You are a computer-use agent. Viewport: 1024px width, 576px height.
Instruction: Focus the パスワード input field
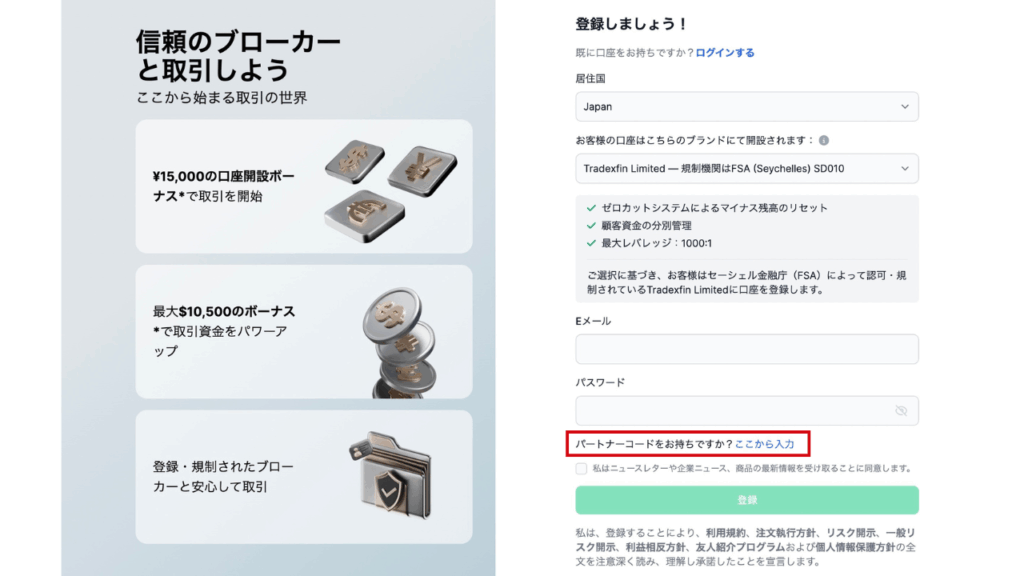[x=746, y=411]
